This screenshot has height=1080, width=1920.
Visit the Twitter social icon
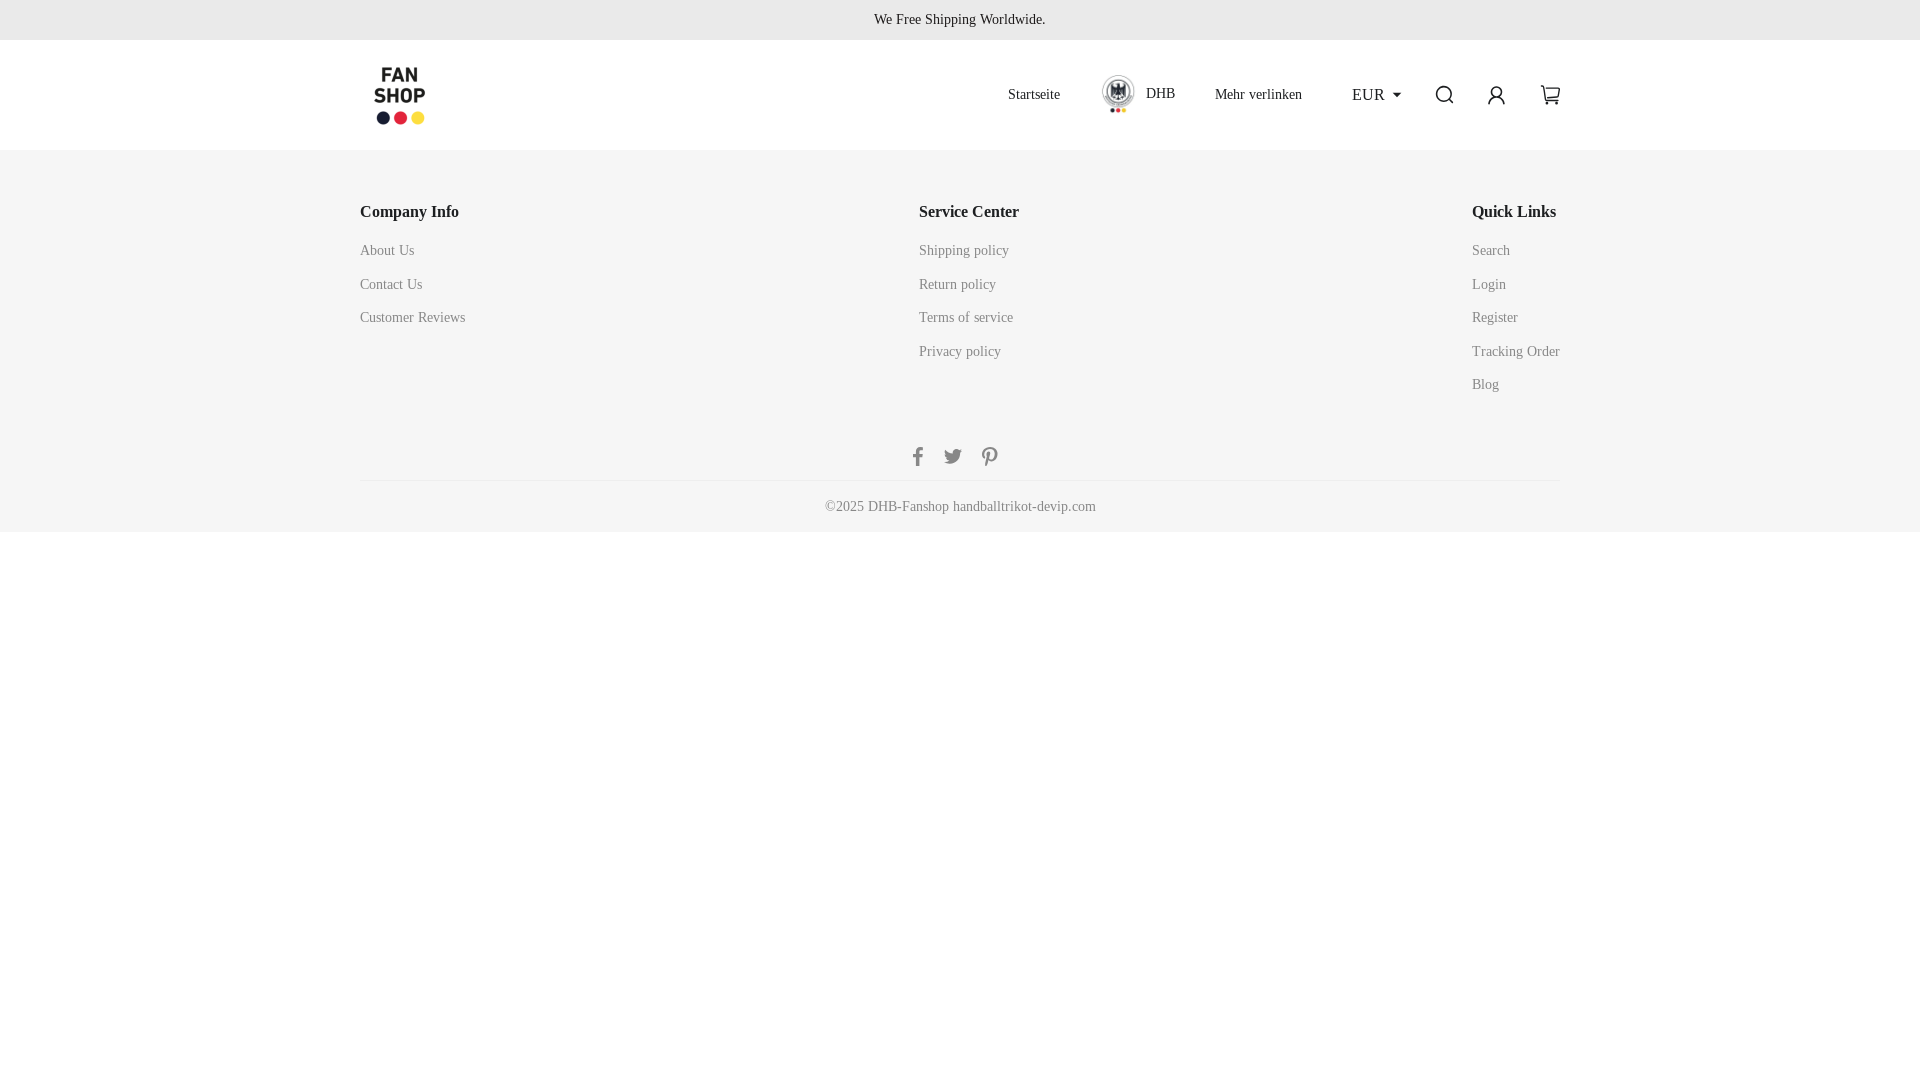click(x=953, y=457)
